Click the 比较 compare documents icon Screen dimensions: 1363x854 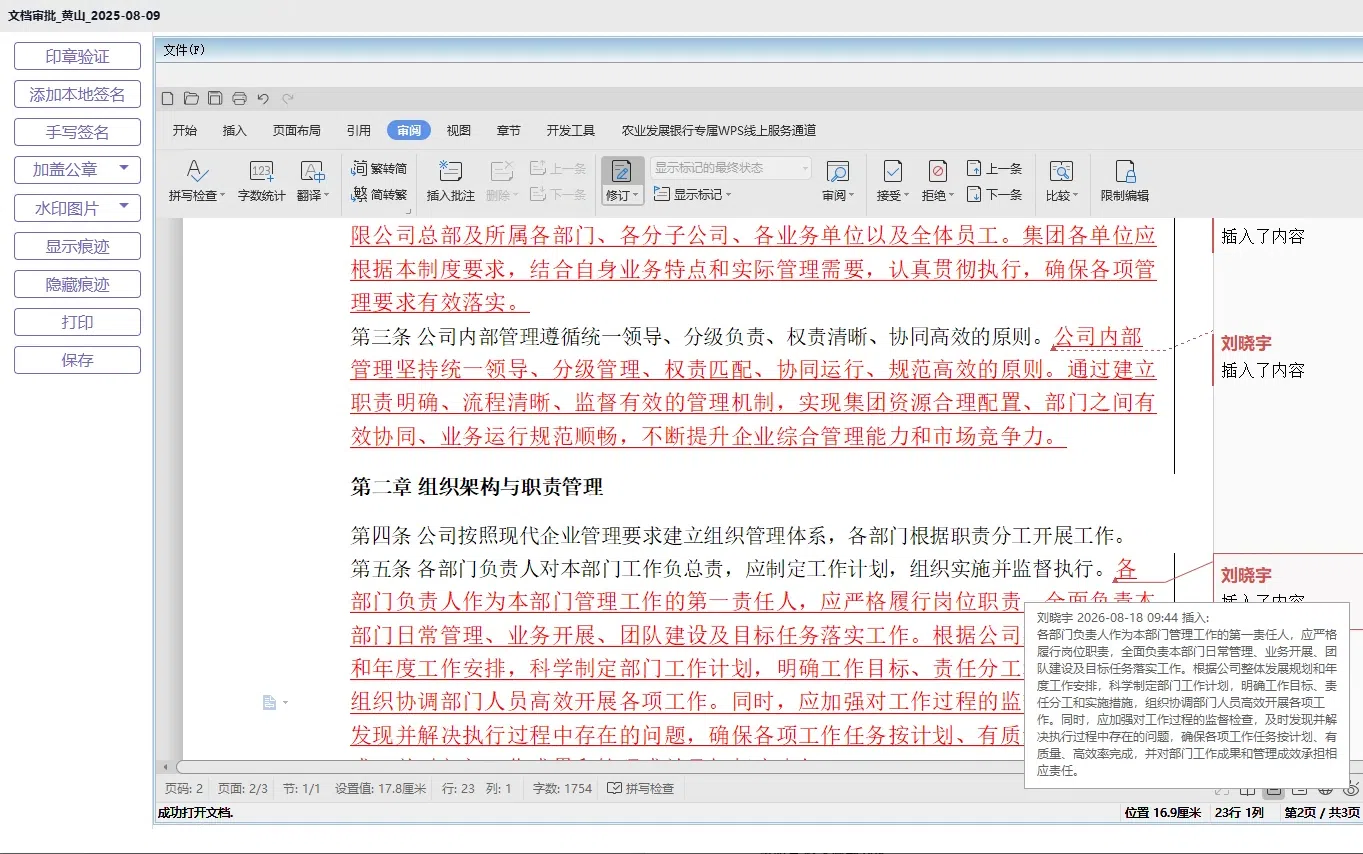tap(1061, 171)
